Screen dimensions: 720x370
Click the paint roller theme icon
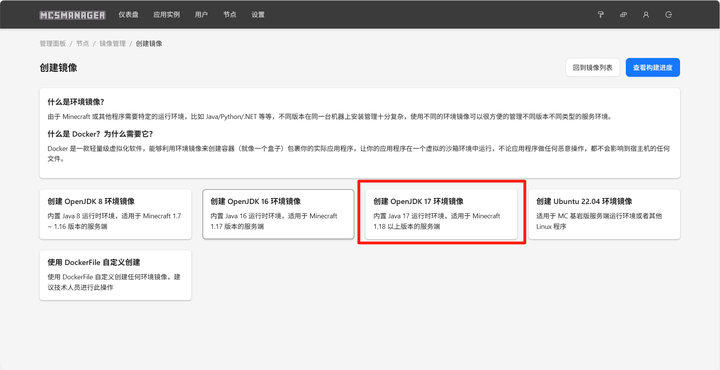pos(600,15)
